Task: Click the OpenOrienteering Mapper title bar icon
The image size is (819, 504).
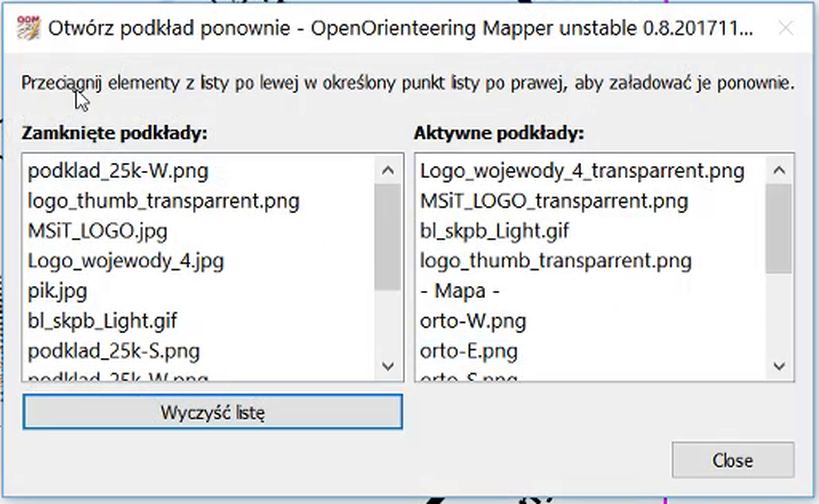Action: 28,28
